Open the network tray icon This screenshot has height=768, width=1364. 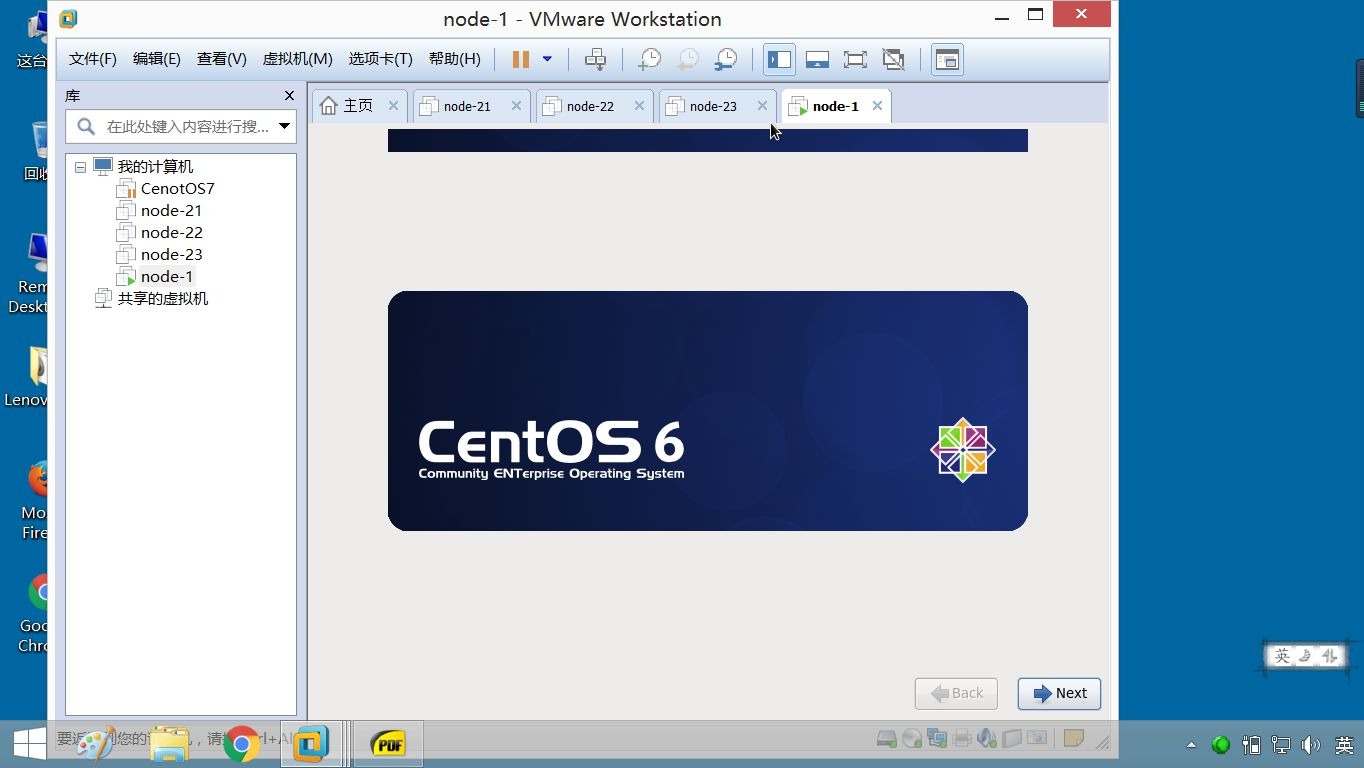1281,745
